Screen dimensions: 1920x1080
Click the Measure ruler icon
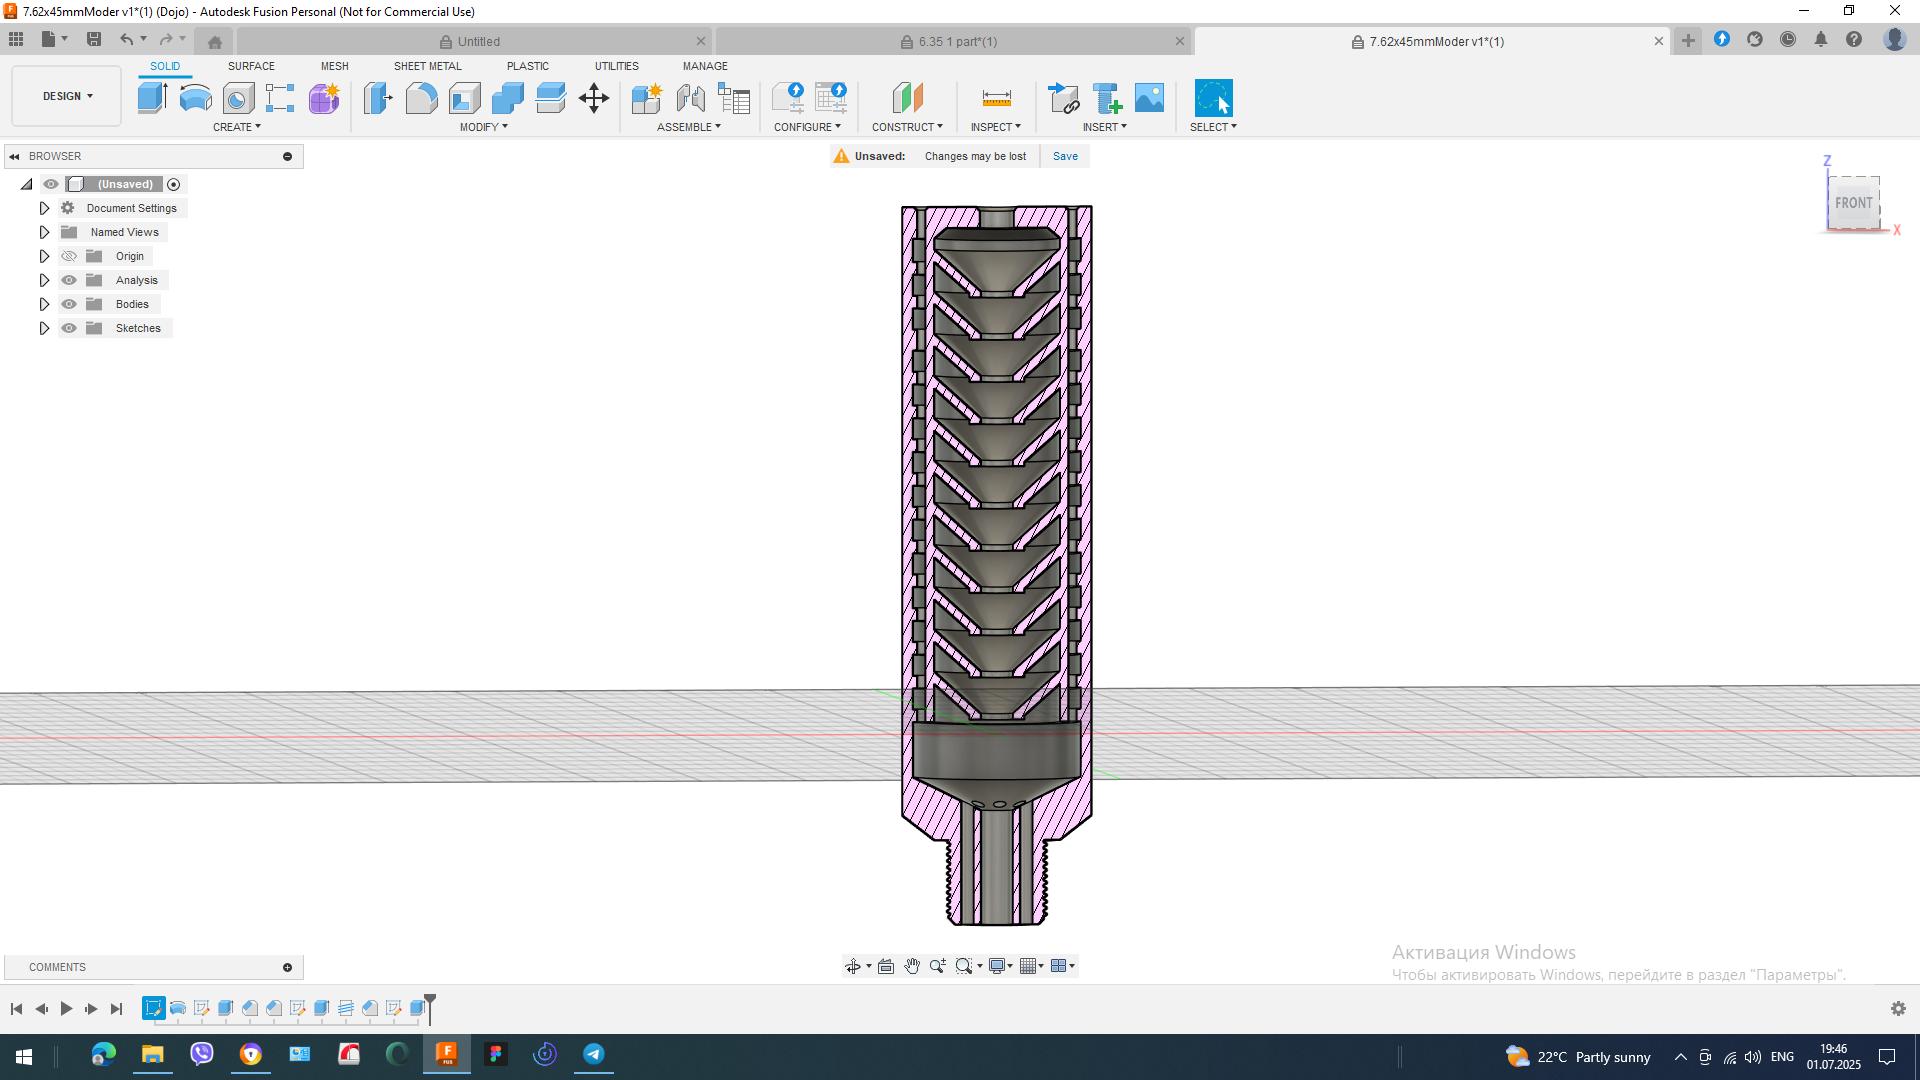996,98
